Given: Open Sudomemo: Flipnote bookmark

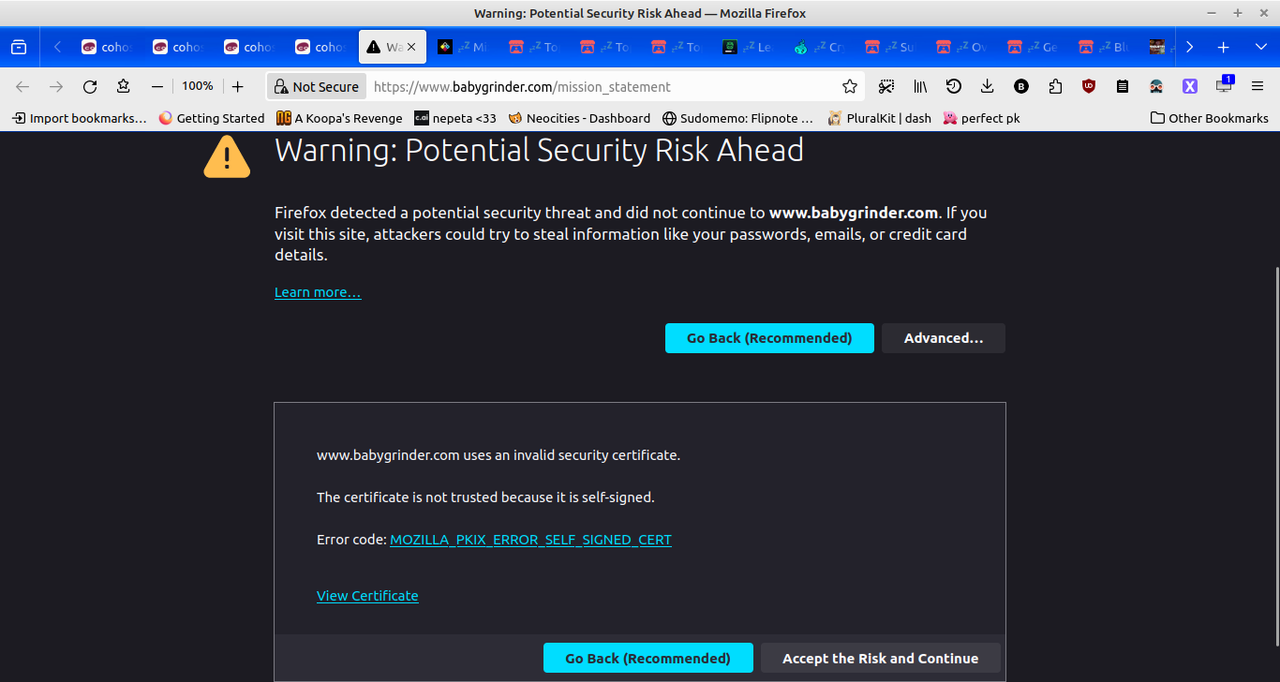Looking at the screenshot, I should [738, 118].
